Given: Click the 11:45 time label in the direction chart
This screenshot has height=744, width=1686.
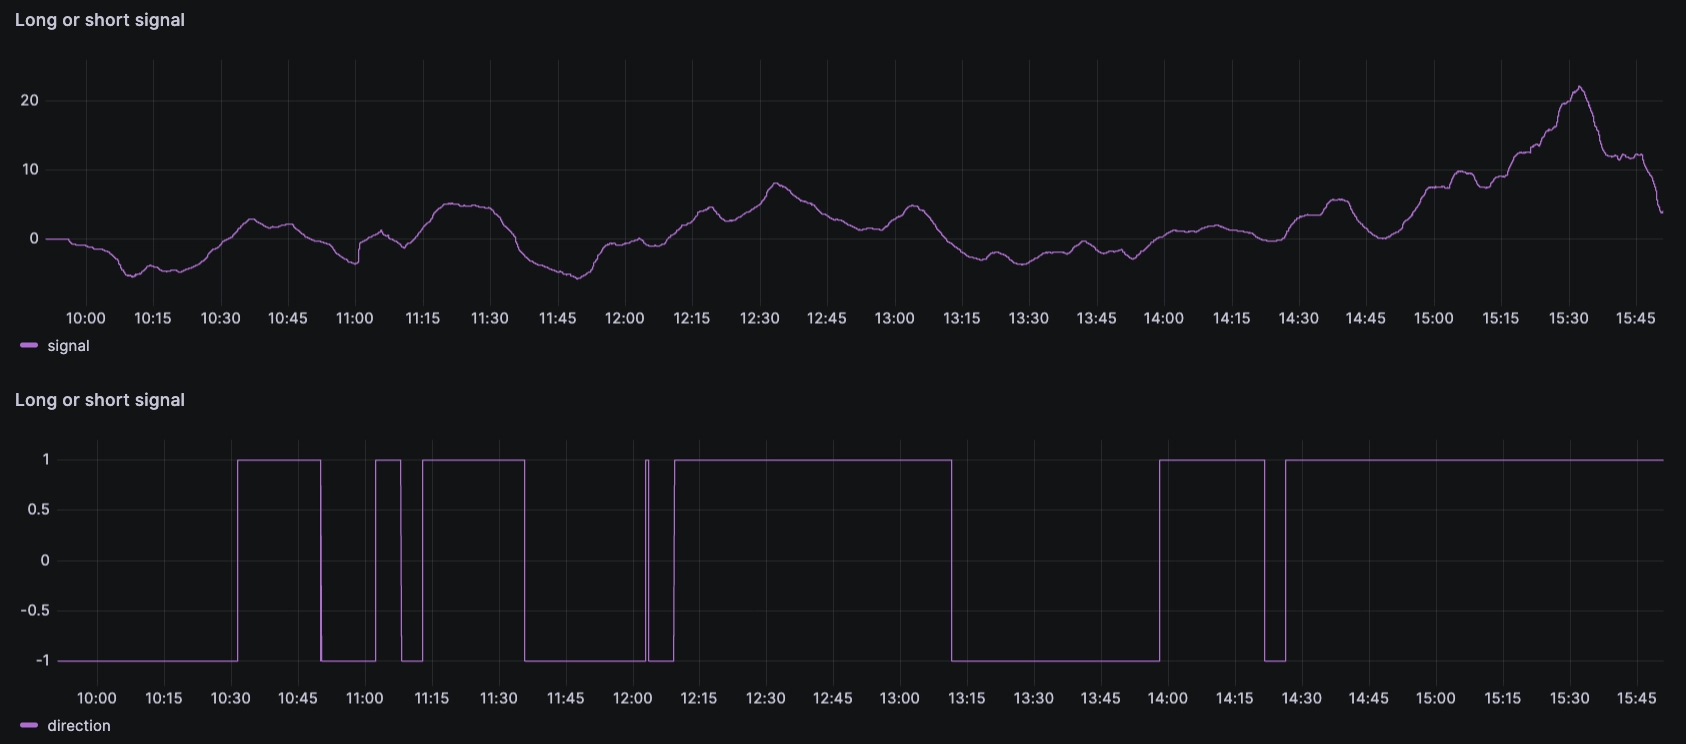Looking at the screenshot, I should (565, 698).
